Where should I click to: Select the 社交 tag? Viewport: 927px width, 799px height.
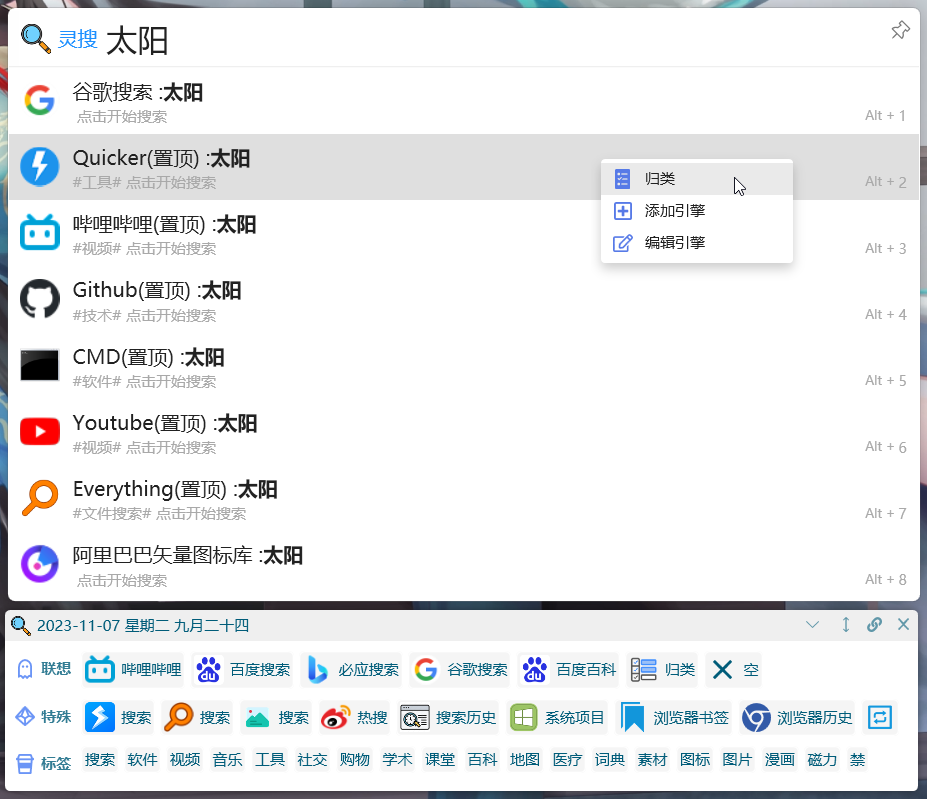312,759
